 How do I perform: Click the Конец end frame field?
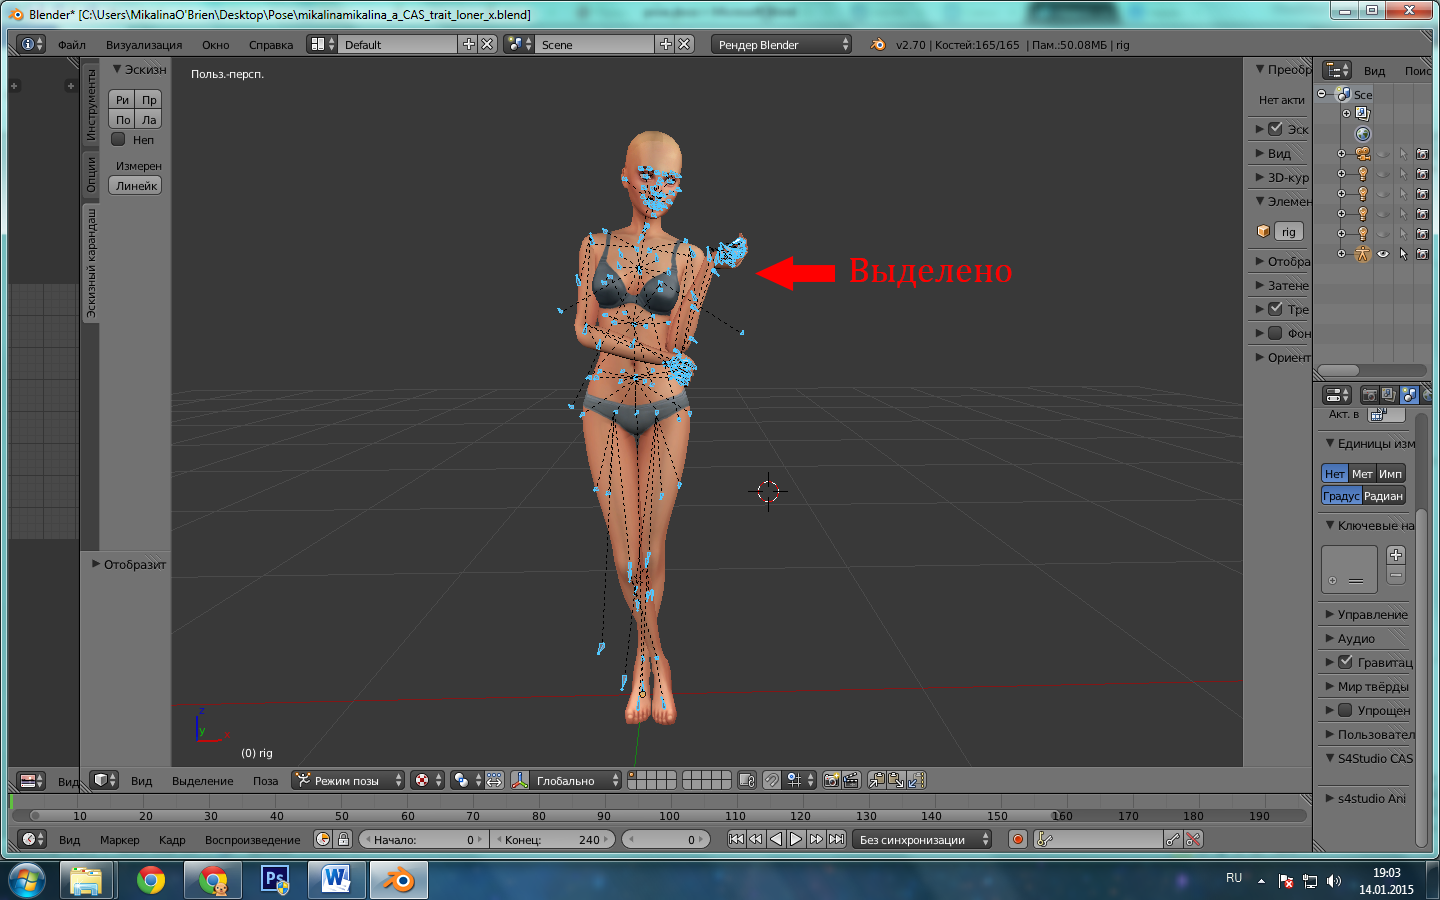(553, 839)
